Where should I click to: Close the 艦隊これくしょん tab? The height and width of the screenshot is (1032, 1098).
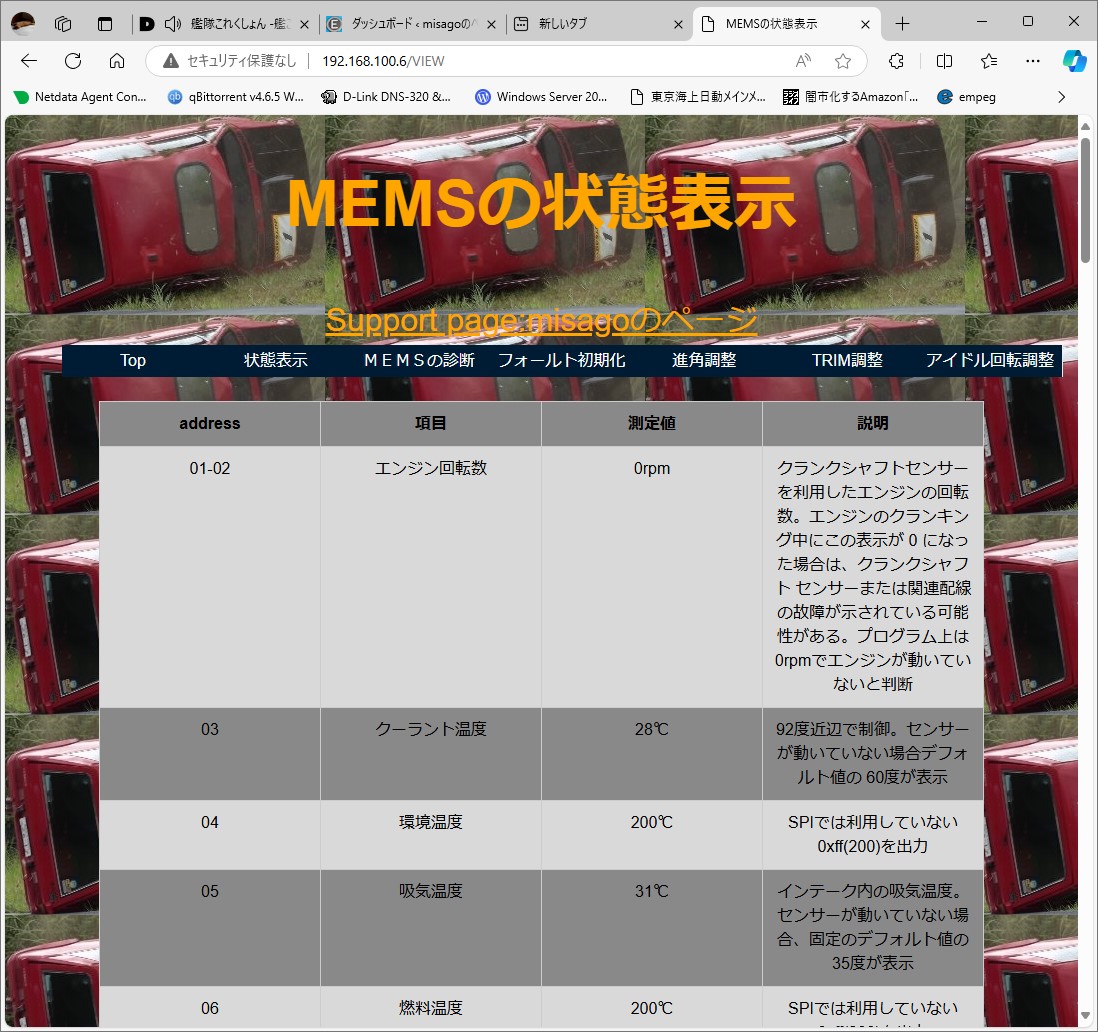tap(305, 25)
